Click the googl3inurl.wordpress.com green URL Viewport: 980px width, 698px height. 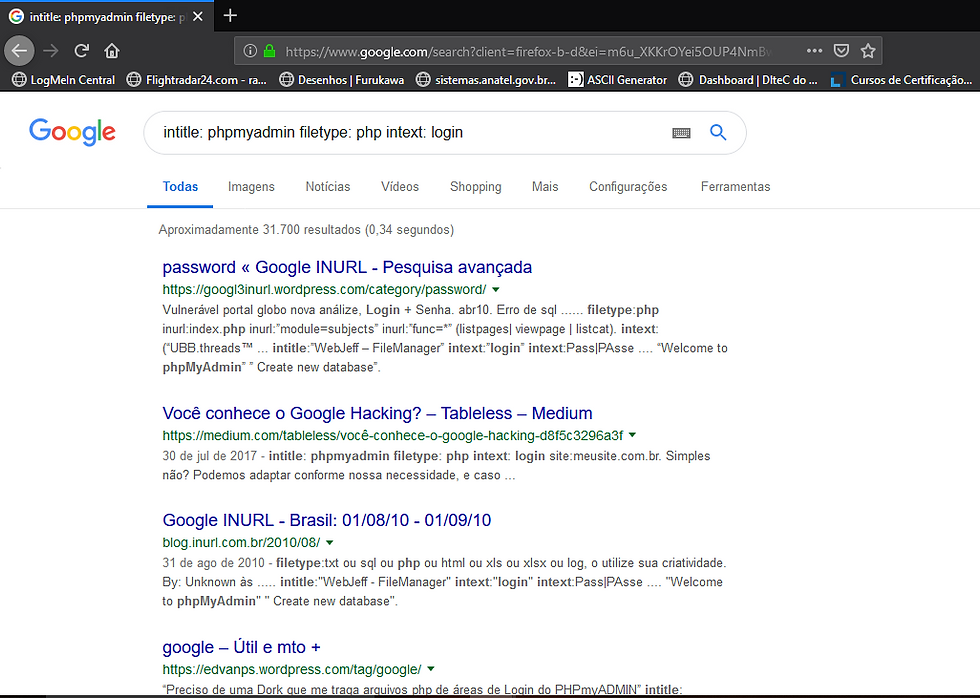(x=324, y=290)
